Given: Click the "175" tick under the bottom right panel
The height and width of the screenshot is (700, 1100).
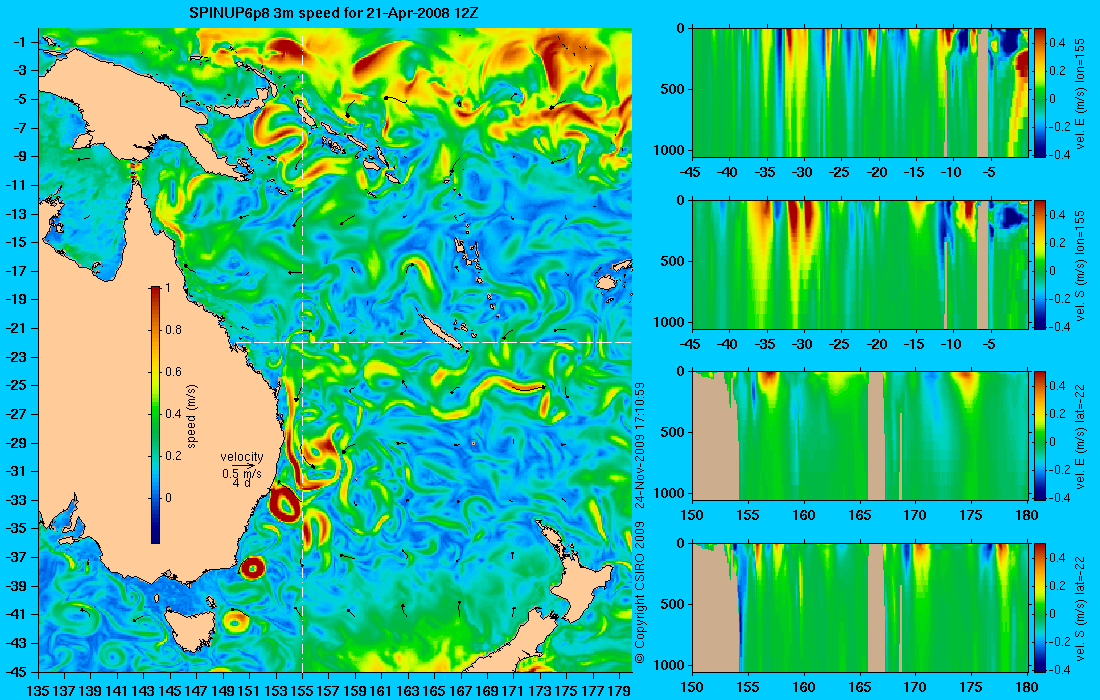Looking at the screenshot, I should 971,687.
